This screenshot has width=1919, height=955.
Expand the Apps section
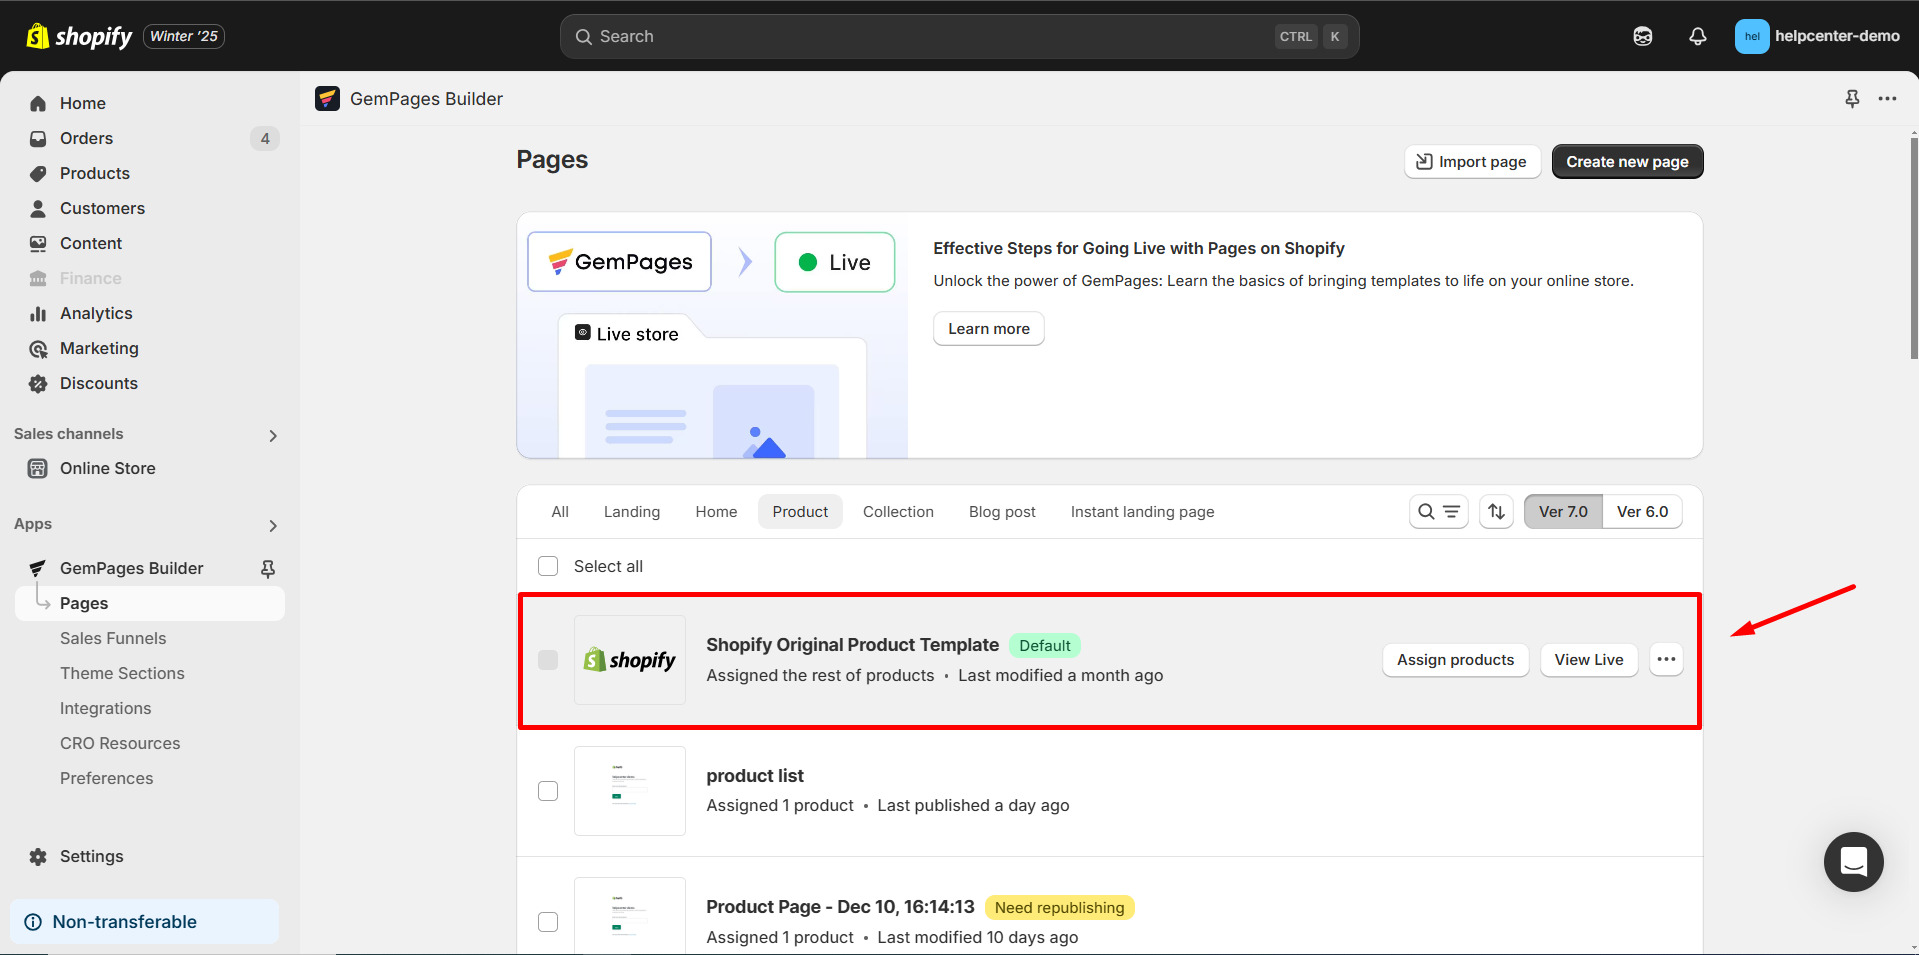[x=272, y=525]
